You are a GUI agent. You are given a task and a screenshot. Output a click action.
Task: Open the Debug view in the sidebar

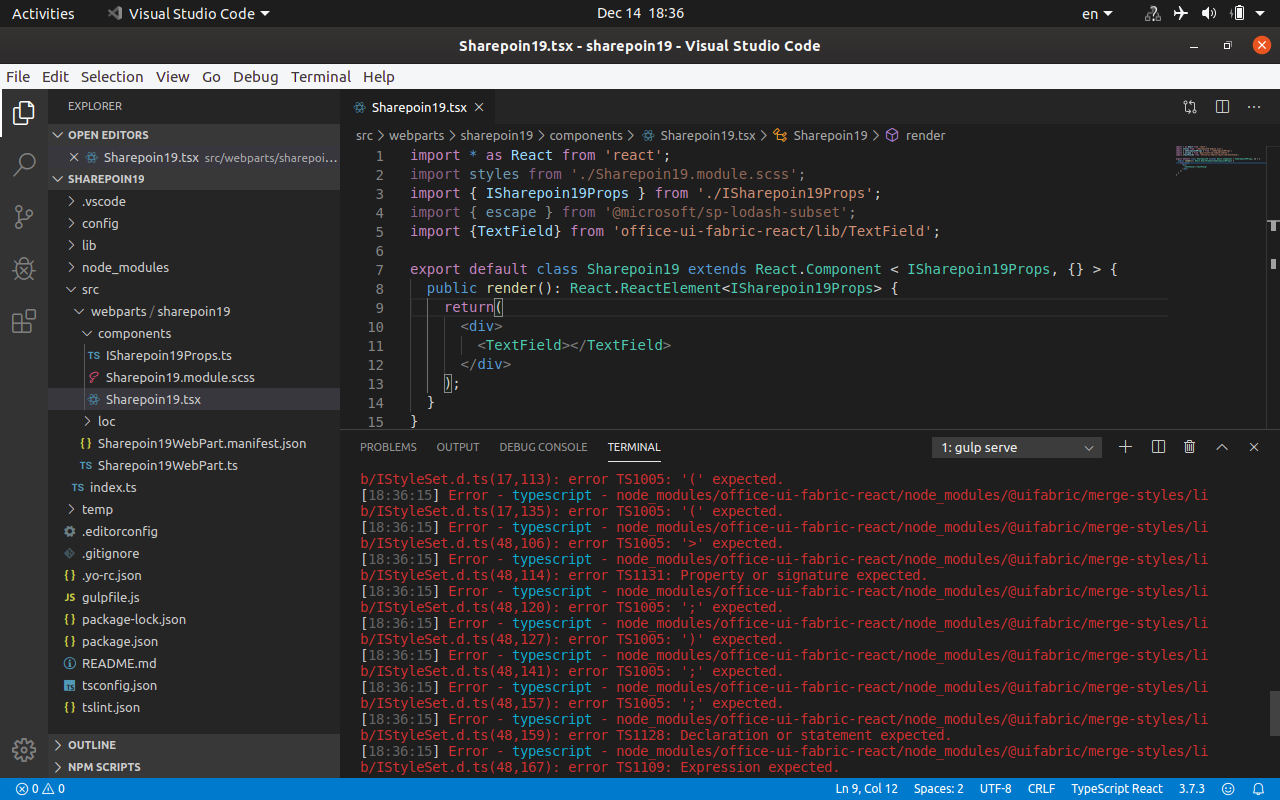click(x=23, y=268)
